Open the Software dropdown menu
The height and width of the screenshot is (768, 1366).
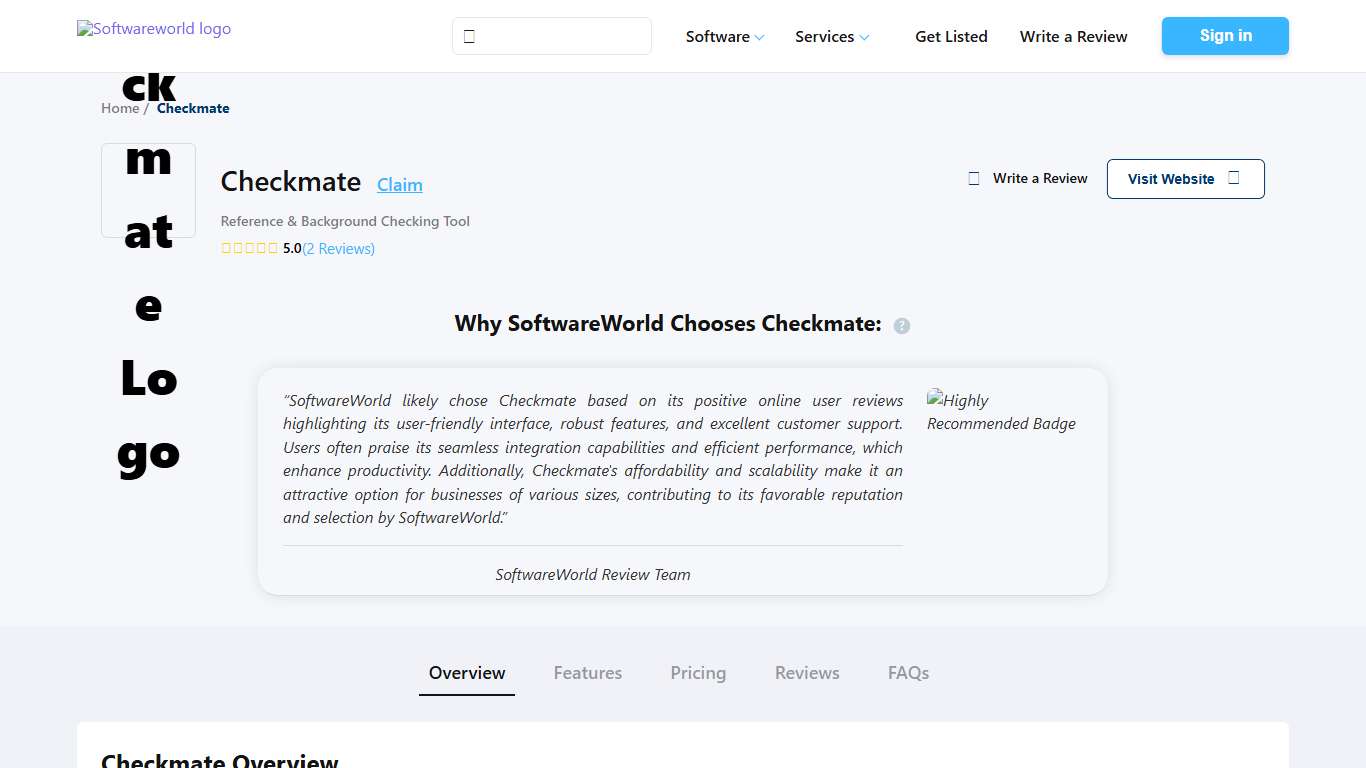point(724,36)
